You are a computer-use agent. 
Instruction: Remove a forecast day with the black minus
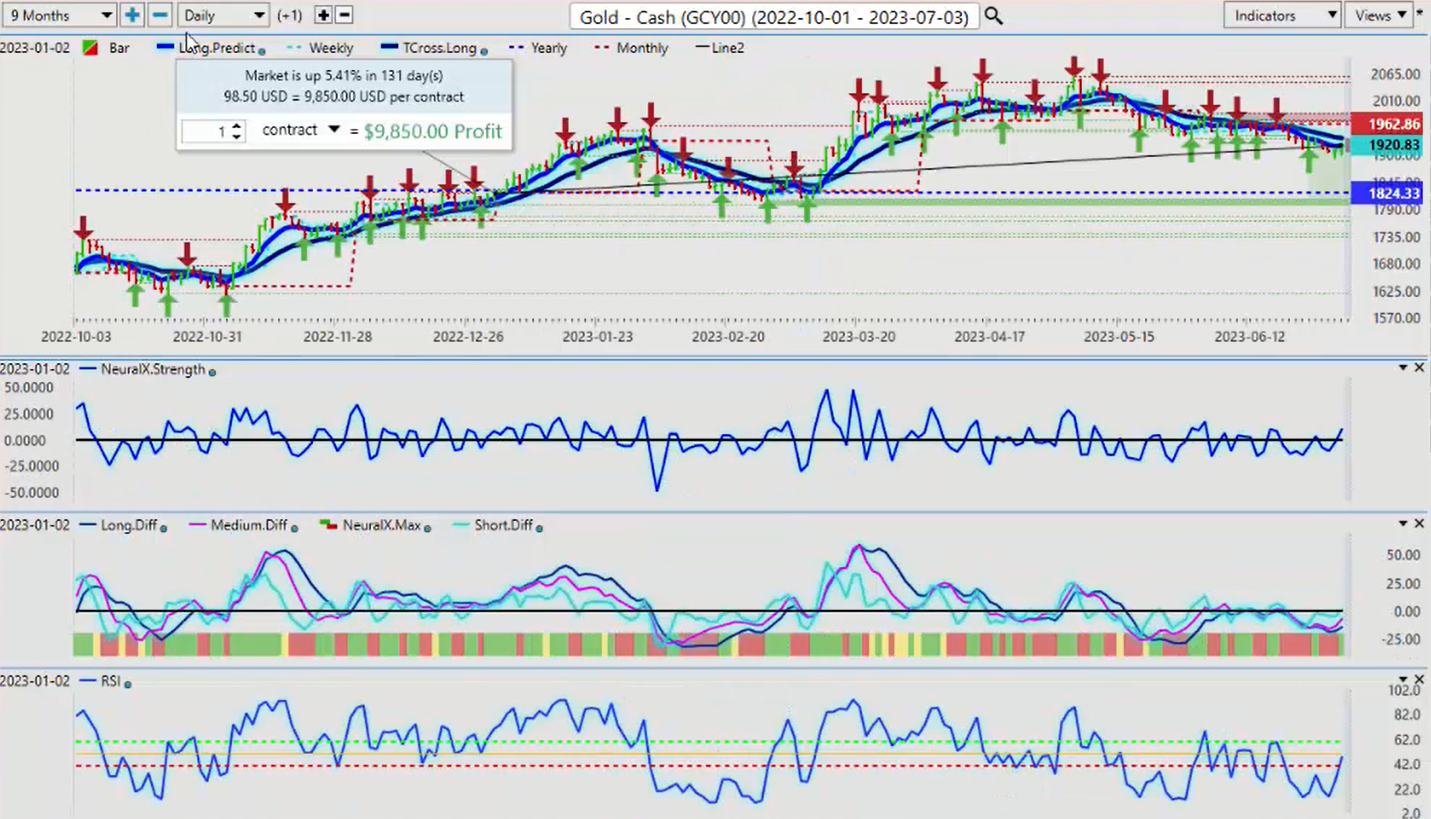click(343, 15)
